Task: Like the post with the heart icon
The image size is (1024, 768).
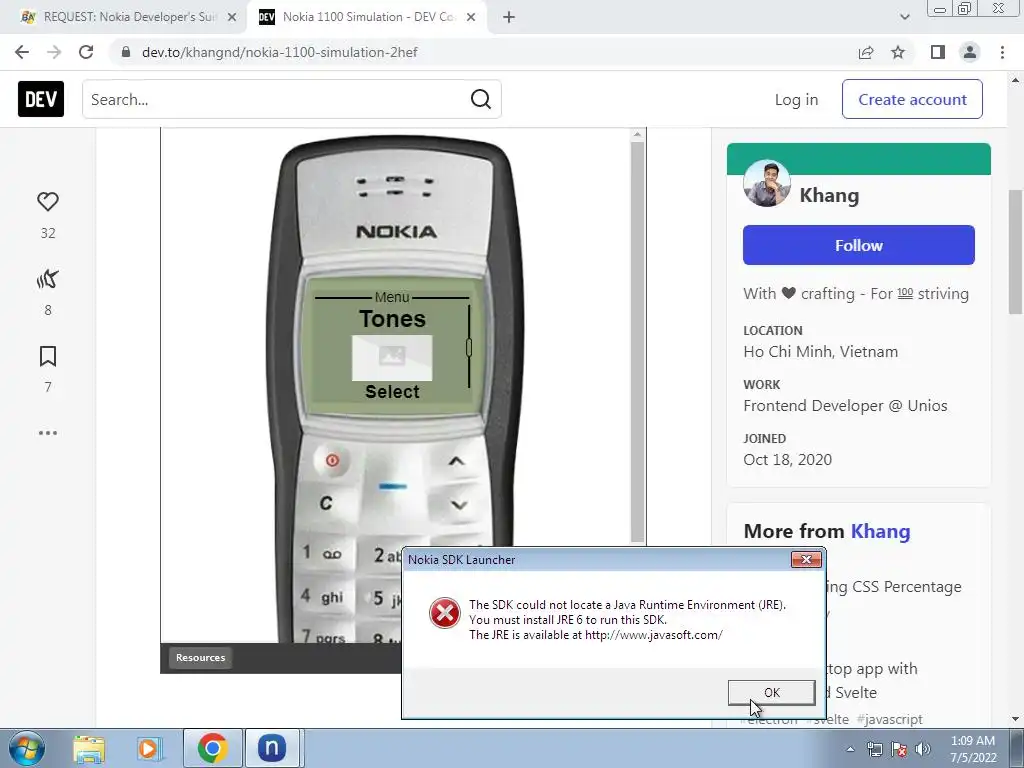Action: [48, 202]
